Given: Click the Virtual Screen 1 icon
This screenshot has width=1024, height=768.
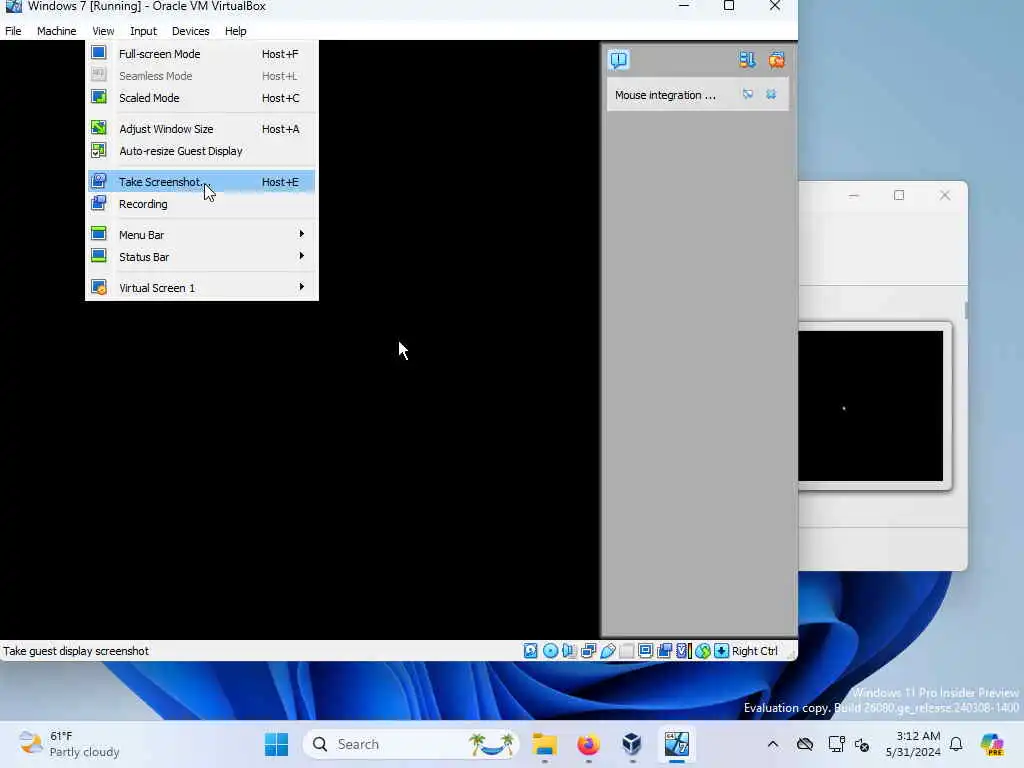Looking at the screenshot, I should (x=99, y=287).
